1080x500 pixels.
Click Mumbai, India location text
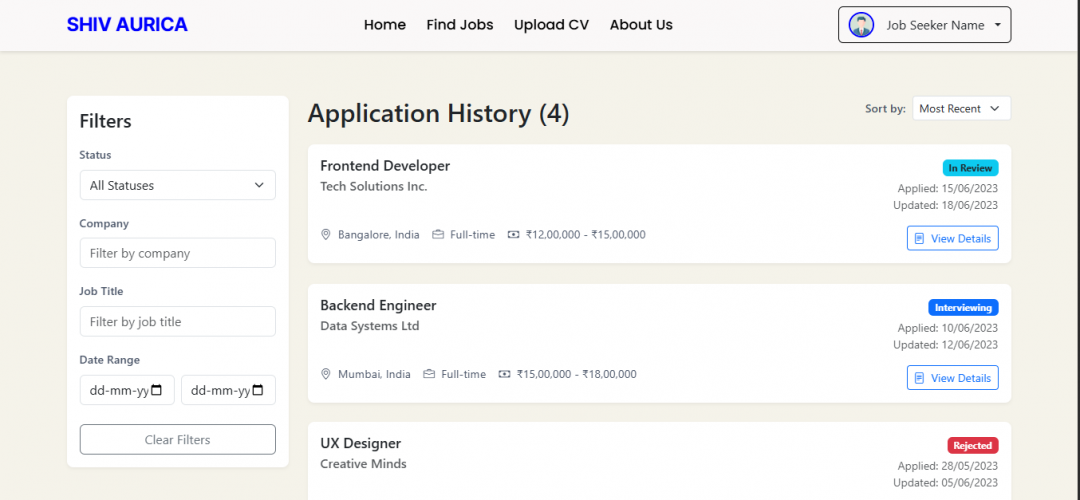[374, 374]
